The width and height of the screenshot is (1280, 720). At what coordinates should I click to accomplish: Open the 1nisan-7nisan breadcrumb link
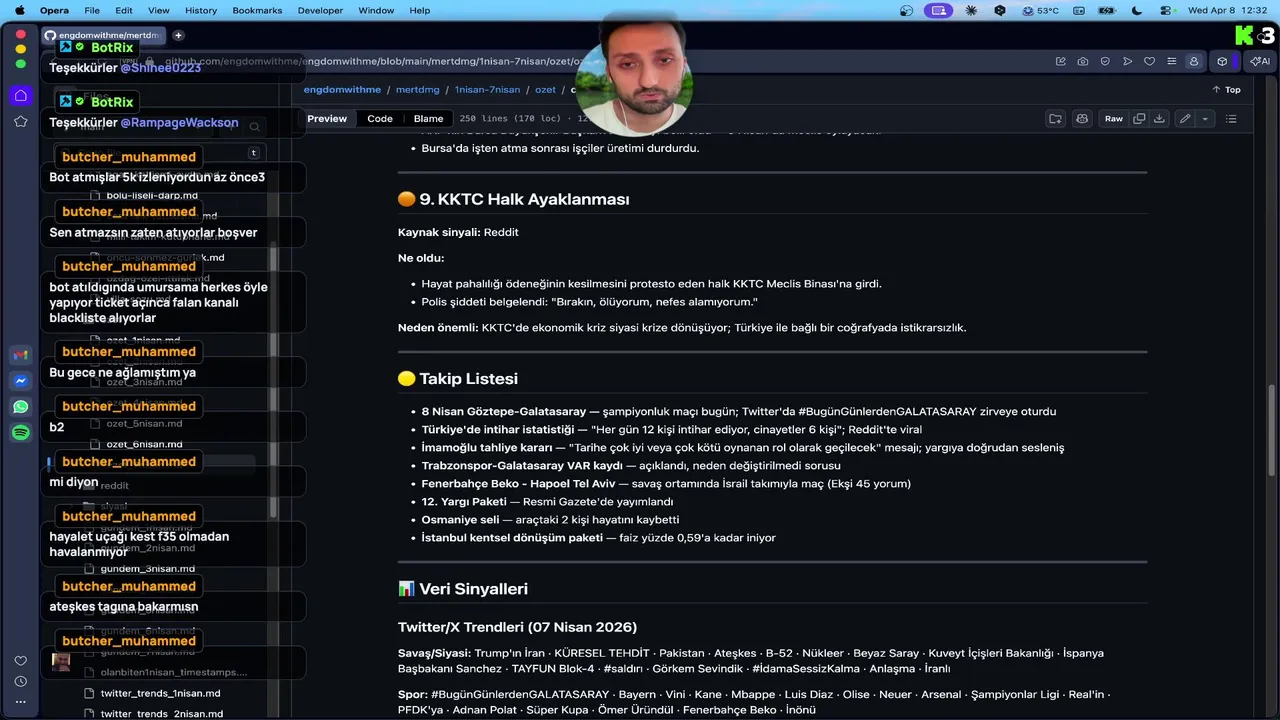[487, 89]
